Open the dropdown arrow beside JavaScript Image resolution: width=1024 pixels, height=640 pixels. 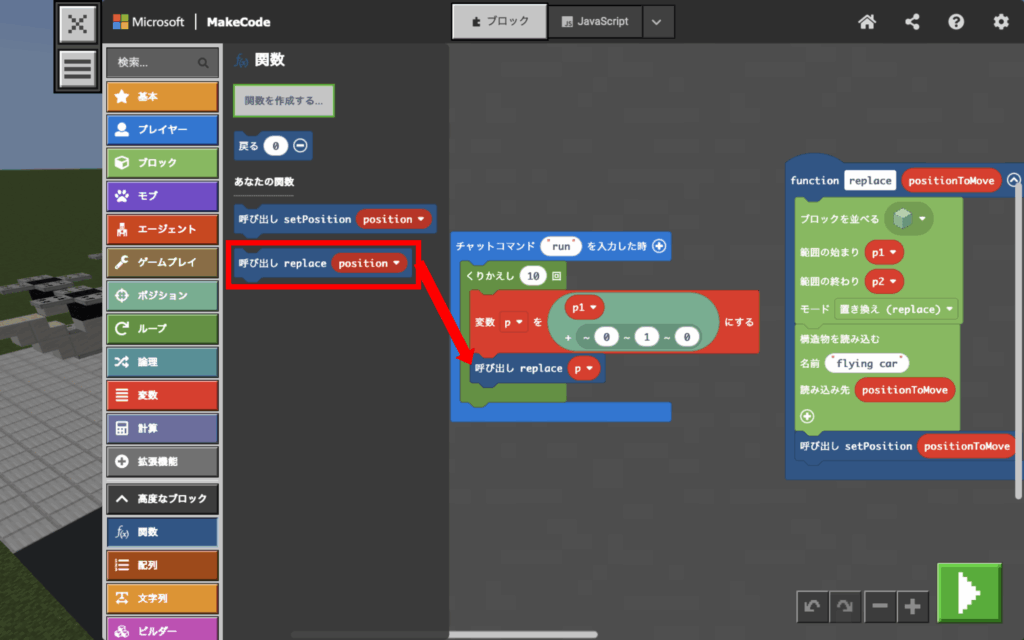[x=656, y=21]
